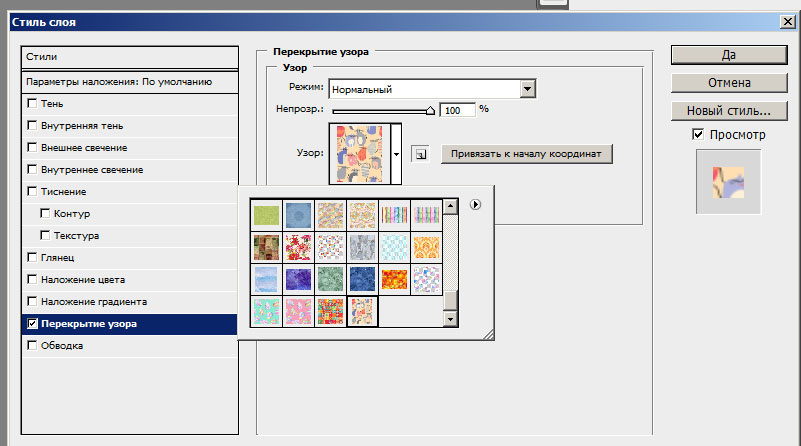This screenshot has width=801, height=446.
Task: Open the pattern picker flyout menu arrow
Action: pyautogui.click(x=475, y=204)
